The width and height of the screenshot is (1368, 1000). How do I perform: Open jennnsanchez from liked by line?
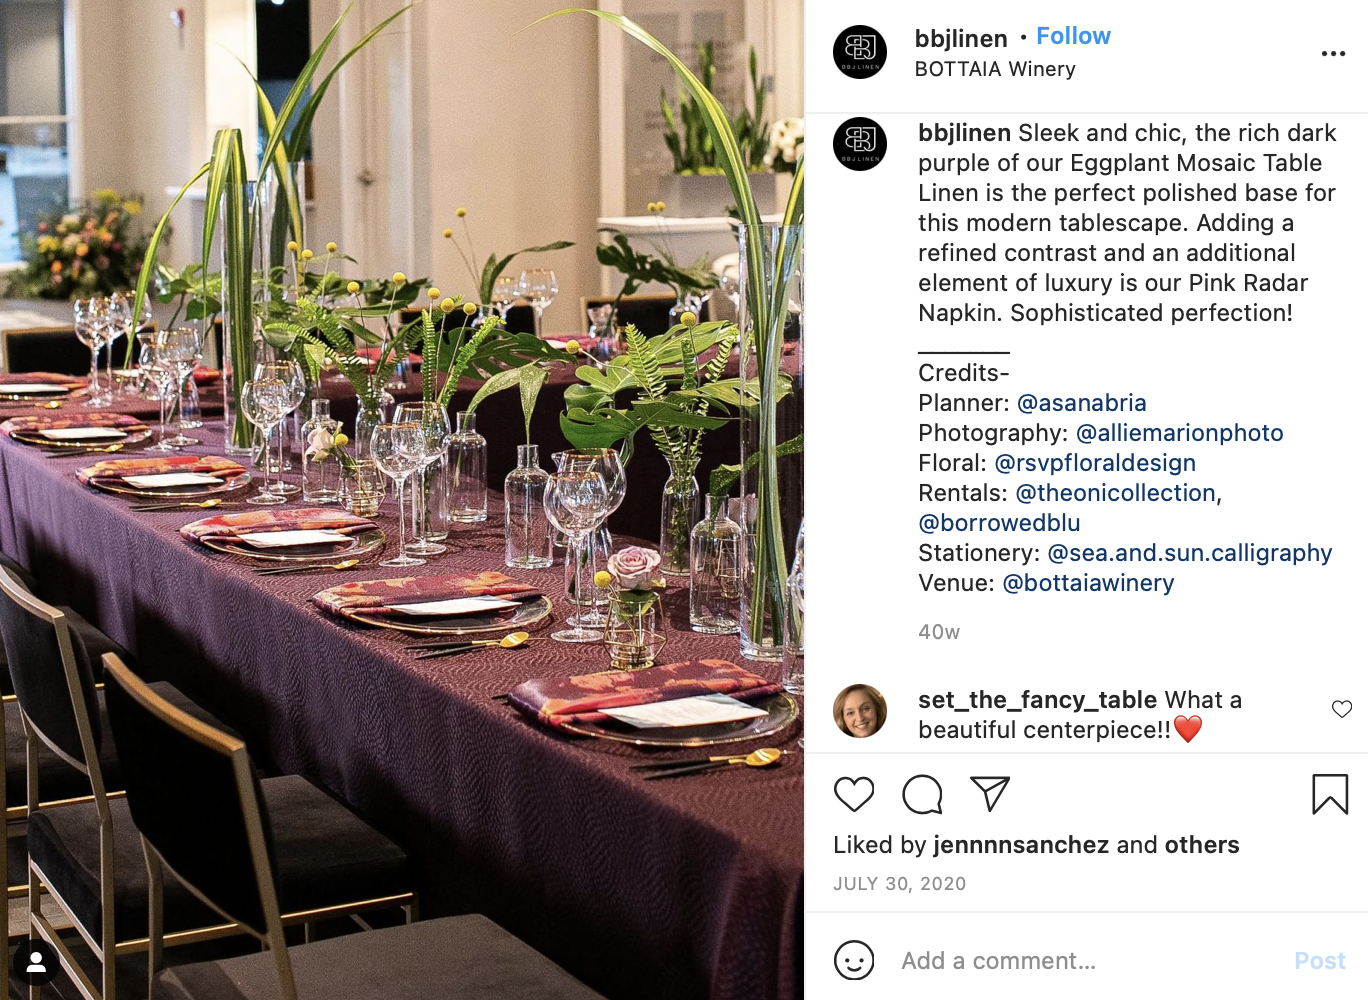click(1021, 845)
